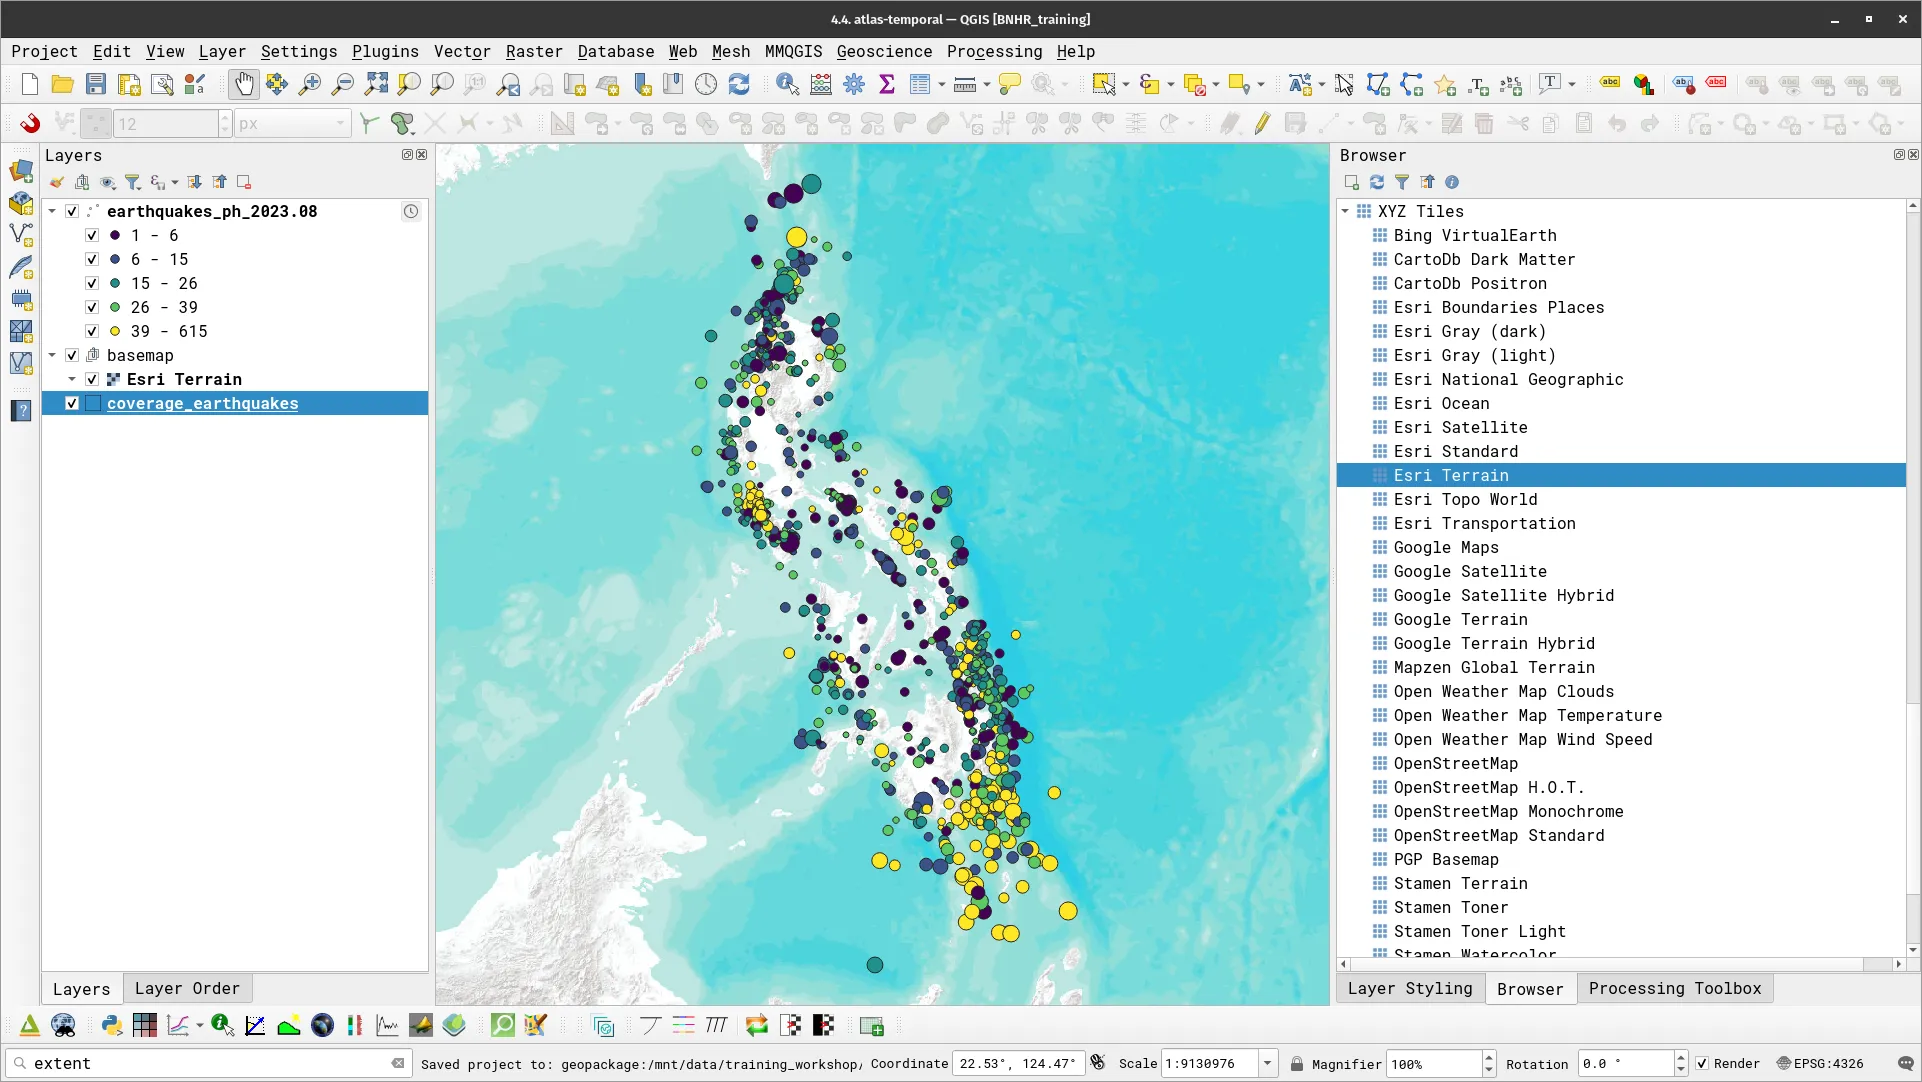Activate the Pan Map tool
Screen dimensions: 1922x1082
pyautogui.click(x=244, y=84)
